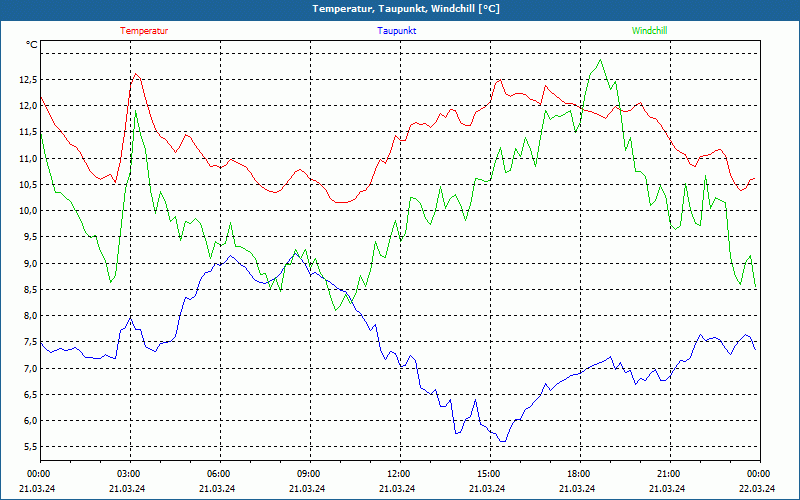This screenshot has width=800, height=500.
Task: Click the 18:00 time axis label
Action: click(579, 474)
